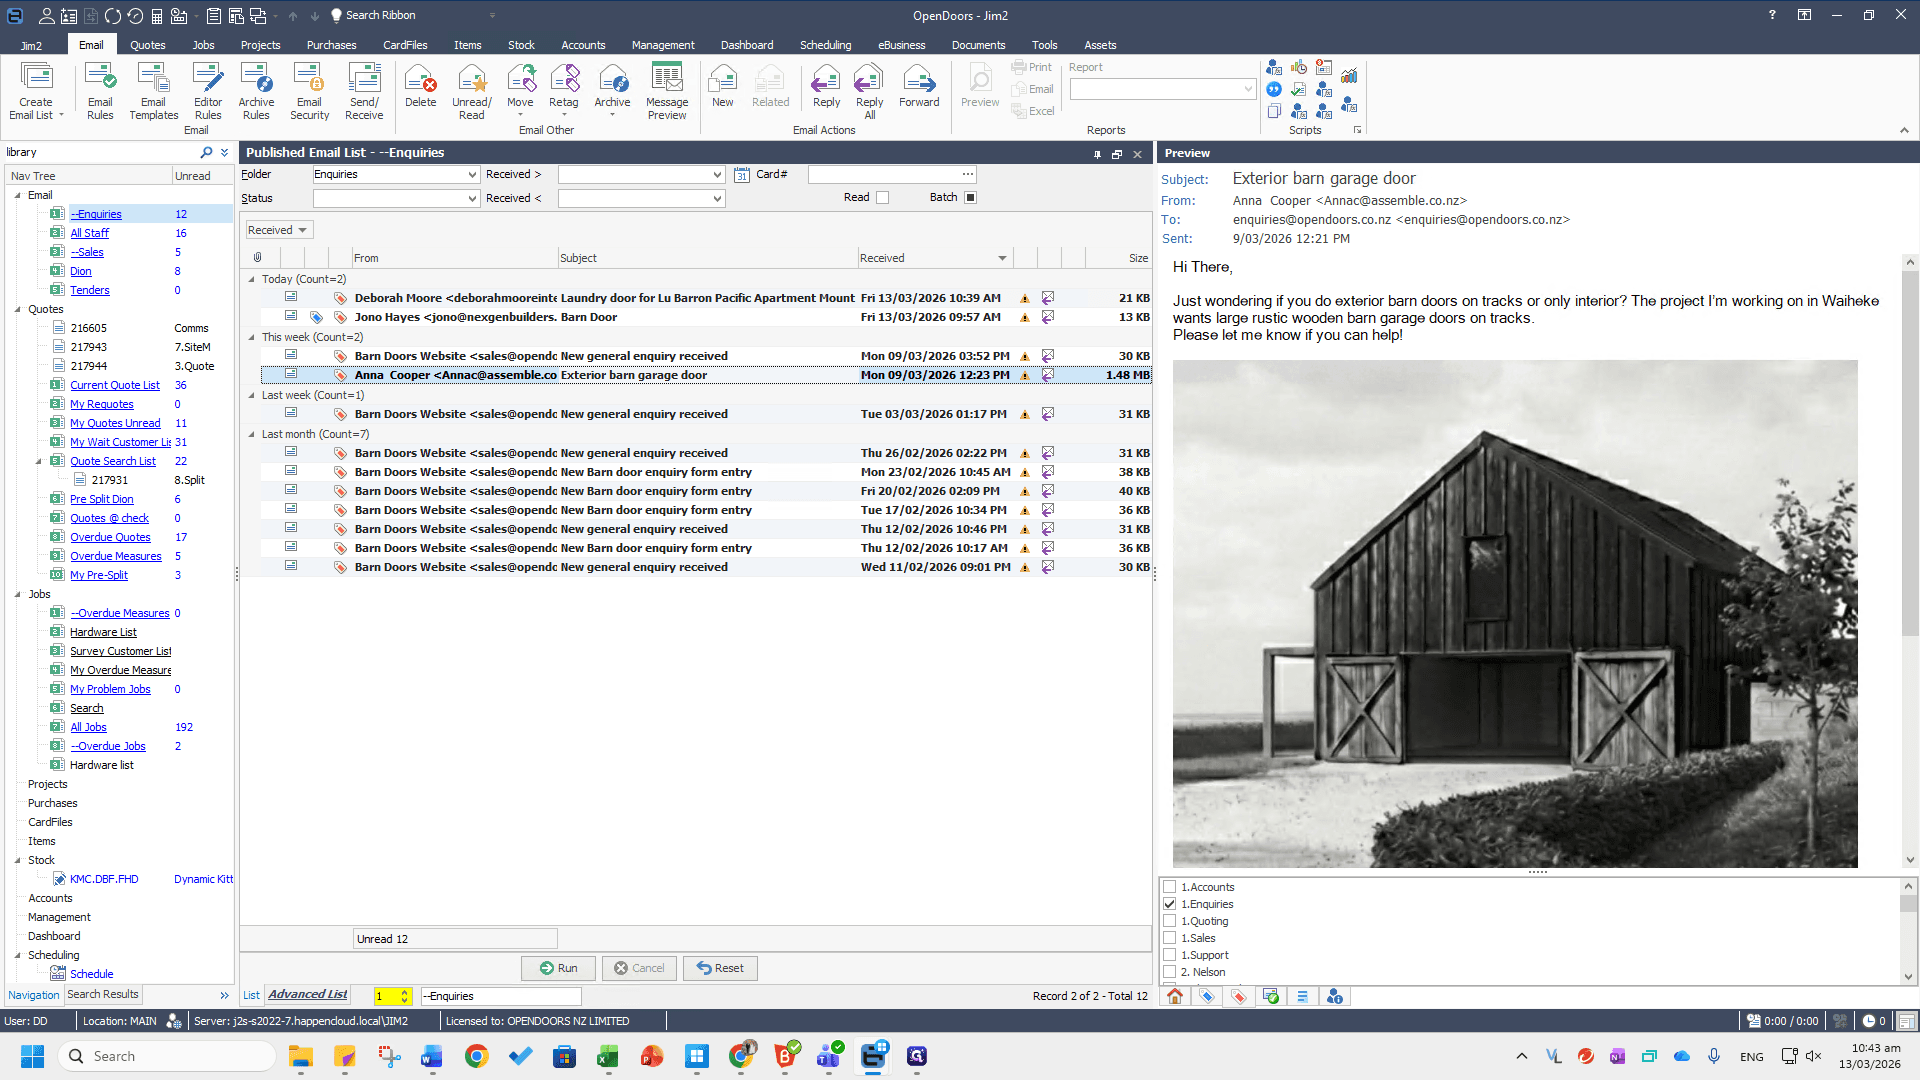Create a New email
Viewport: 1920px width, 1080px height.
(x=722, y=85)
